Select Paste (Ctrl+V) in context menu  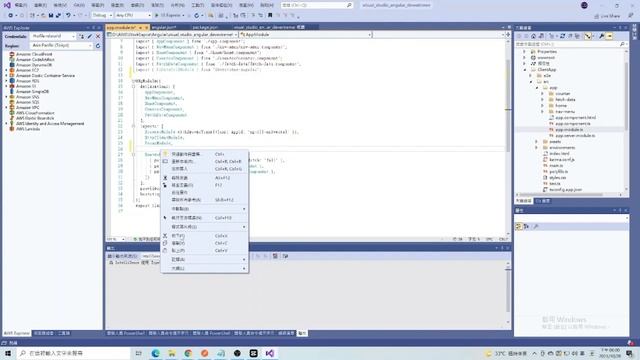coord(205,251)
